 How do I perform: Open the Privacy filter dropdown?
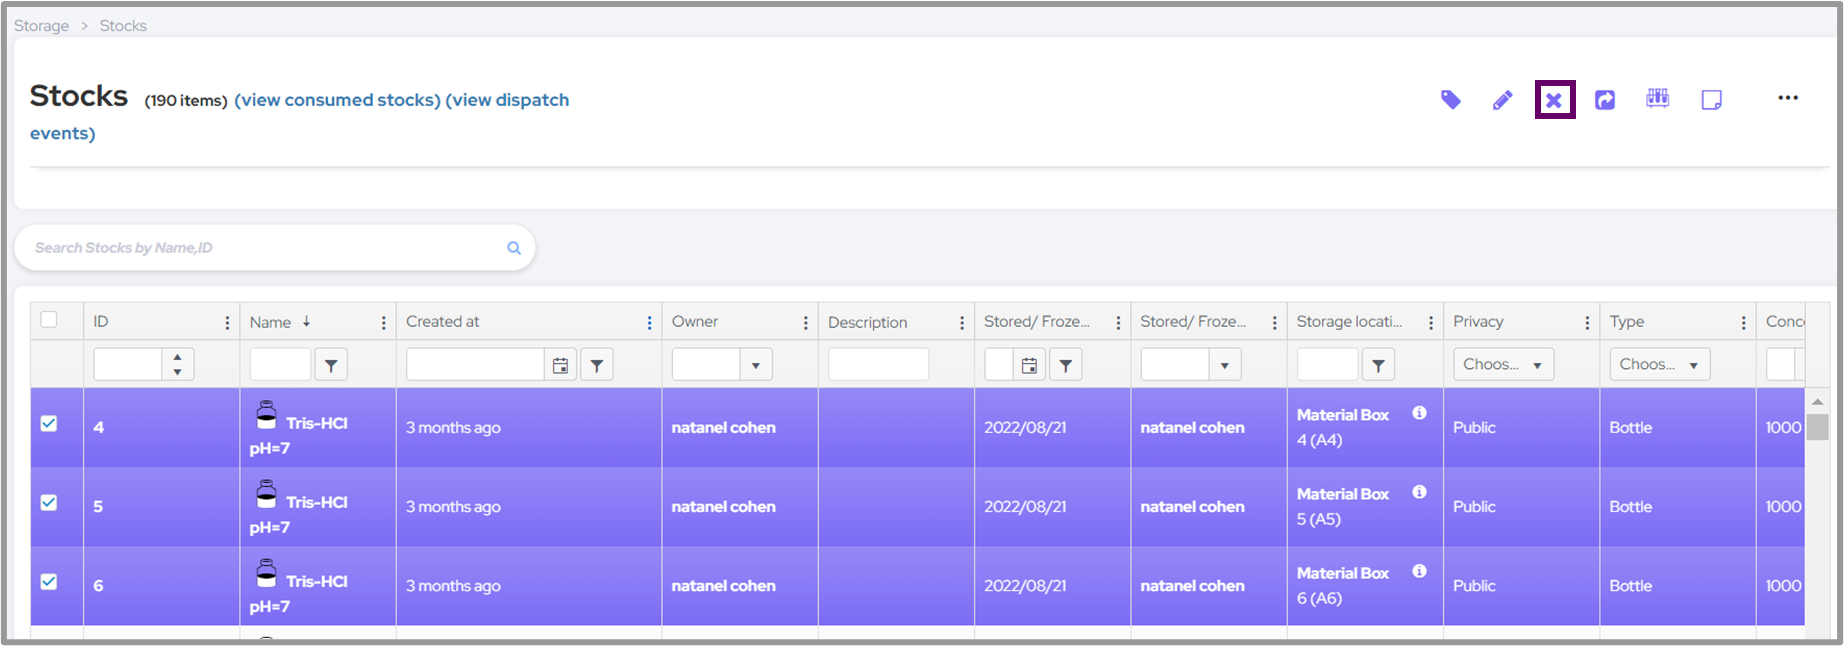[1502, 365]
